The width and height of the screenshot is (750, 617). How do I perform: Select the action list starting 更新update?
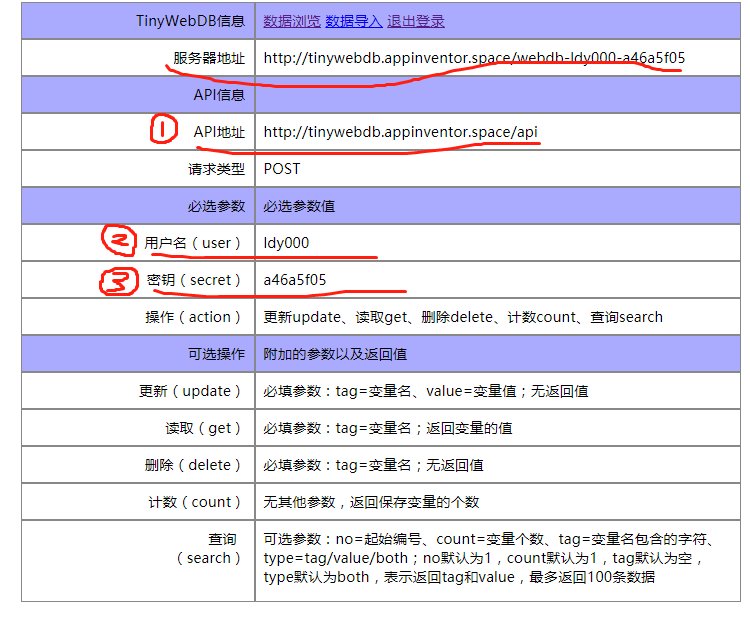click(463, 317)
